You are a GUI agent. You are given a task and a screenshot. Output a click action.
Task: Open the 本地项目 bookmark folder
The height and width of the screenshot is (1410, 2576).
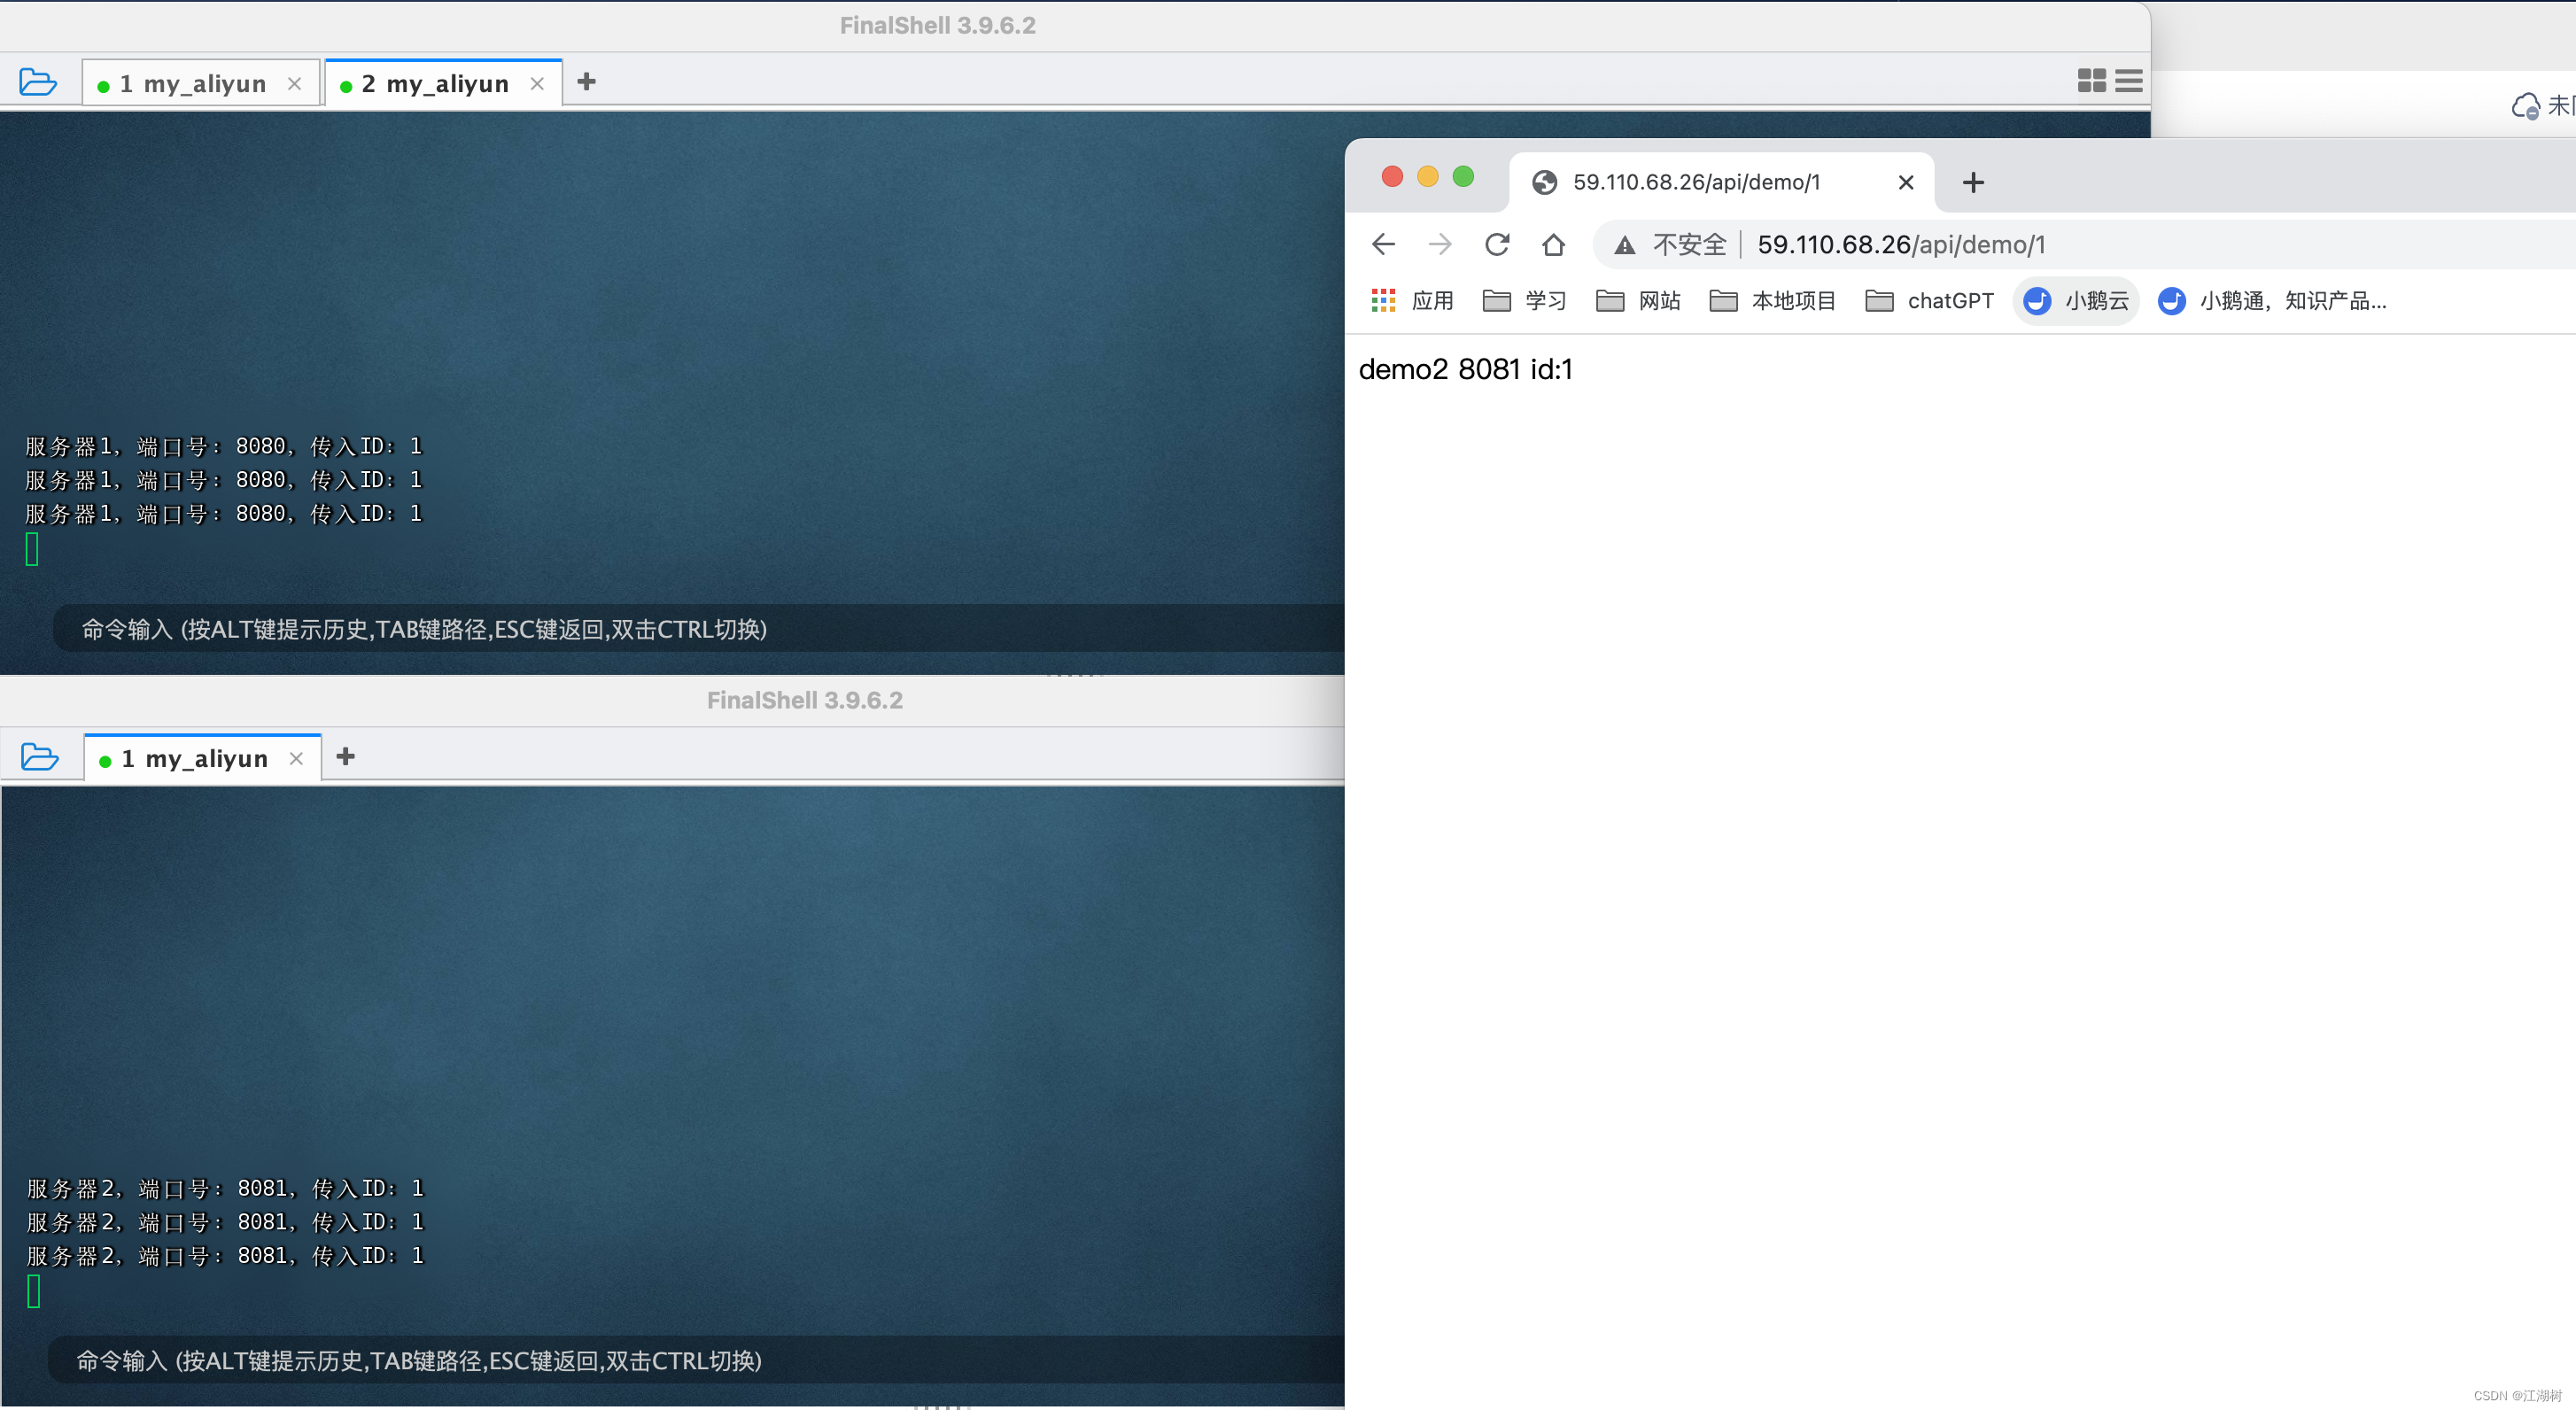(x=1772, y=301)
